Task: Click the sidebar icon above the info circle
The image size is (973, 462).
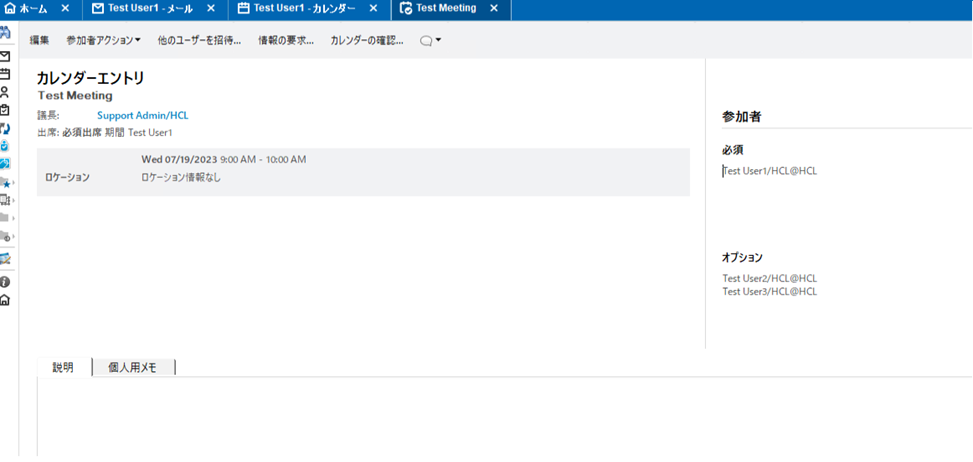Action: pos(5,259)
